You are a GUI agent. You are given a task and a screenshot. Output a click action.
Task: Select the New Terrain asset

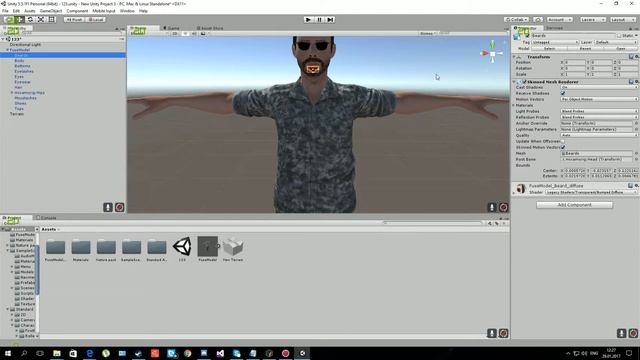click(x=233, y=249)
